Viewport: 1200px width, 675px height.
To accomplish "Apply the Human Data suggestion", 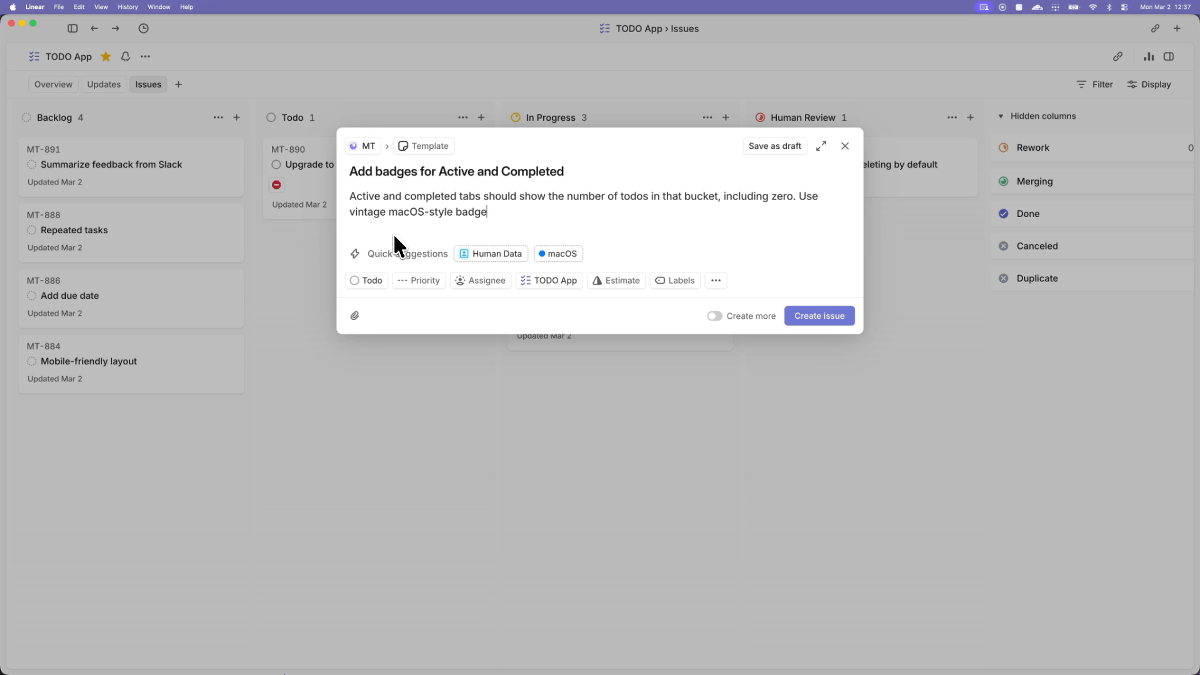I will pos(491,254).
